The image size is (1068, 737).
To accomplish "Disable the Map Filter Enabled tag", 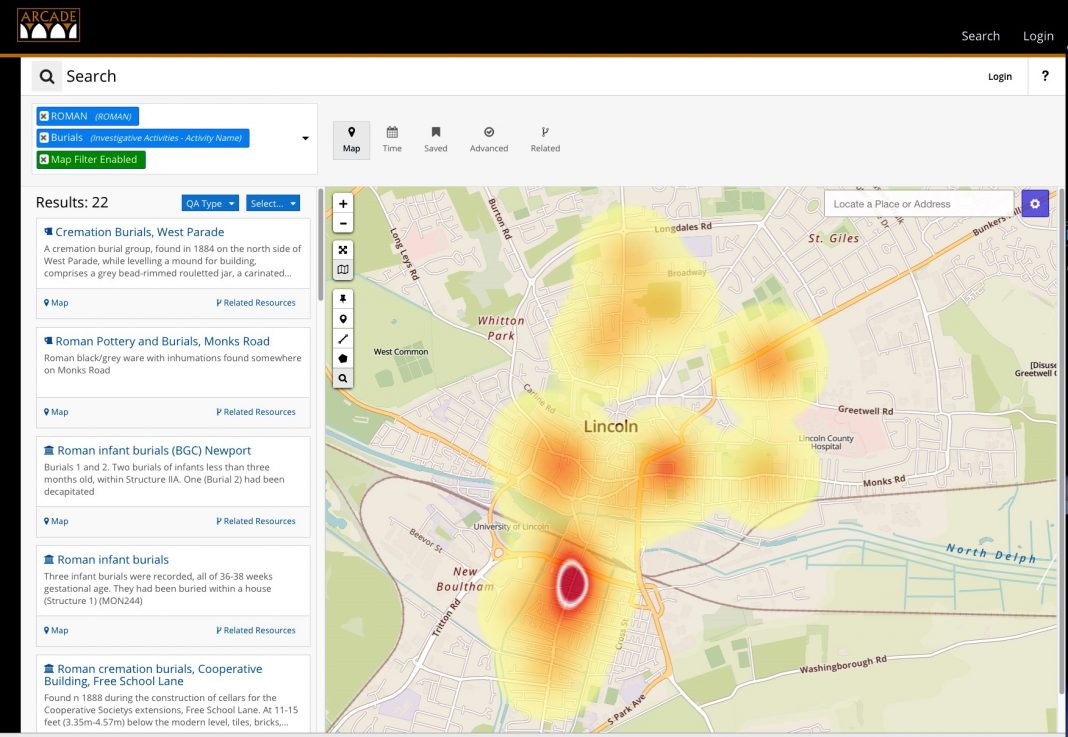I will (x=44, y=160).
